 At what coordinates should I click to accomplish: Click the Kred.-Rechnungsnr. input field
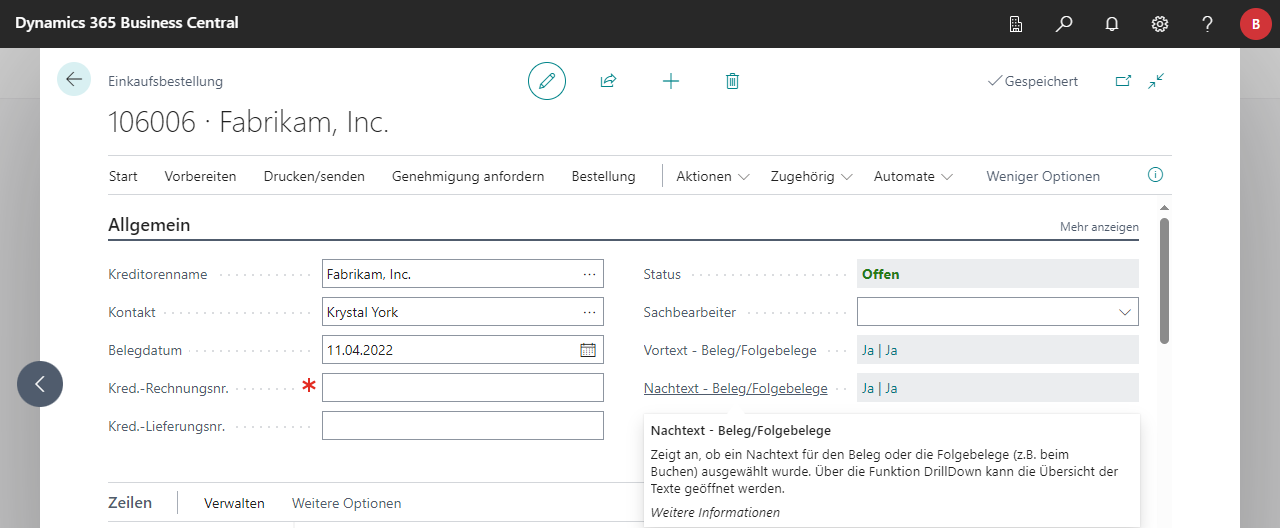tap(463, 388)
